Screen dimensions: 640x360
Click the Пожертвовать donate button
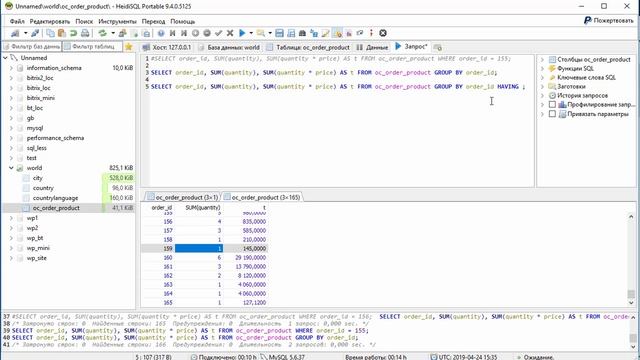[609, 20]
